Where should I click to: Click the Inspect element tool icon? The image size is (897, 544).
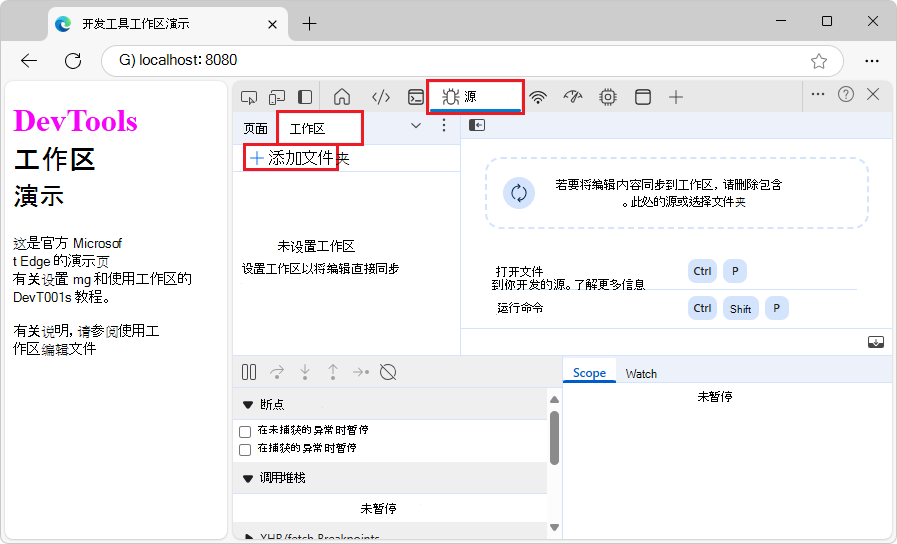coord(249,97)
